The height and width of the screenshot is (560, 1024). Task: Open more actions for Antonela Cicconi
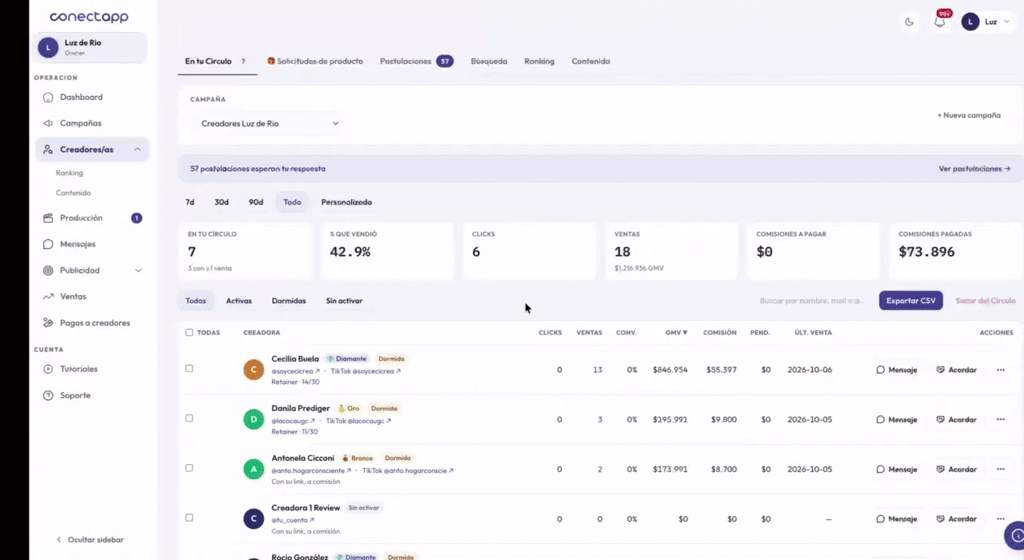point(1000,469)
